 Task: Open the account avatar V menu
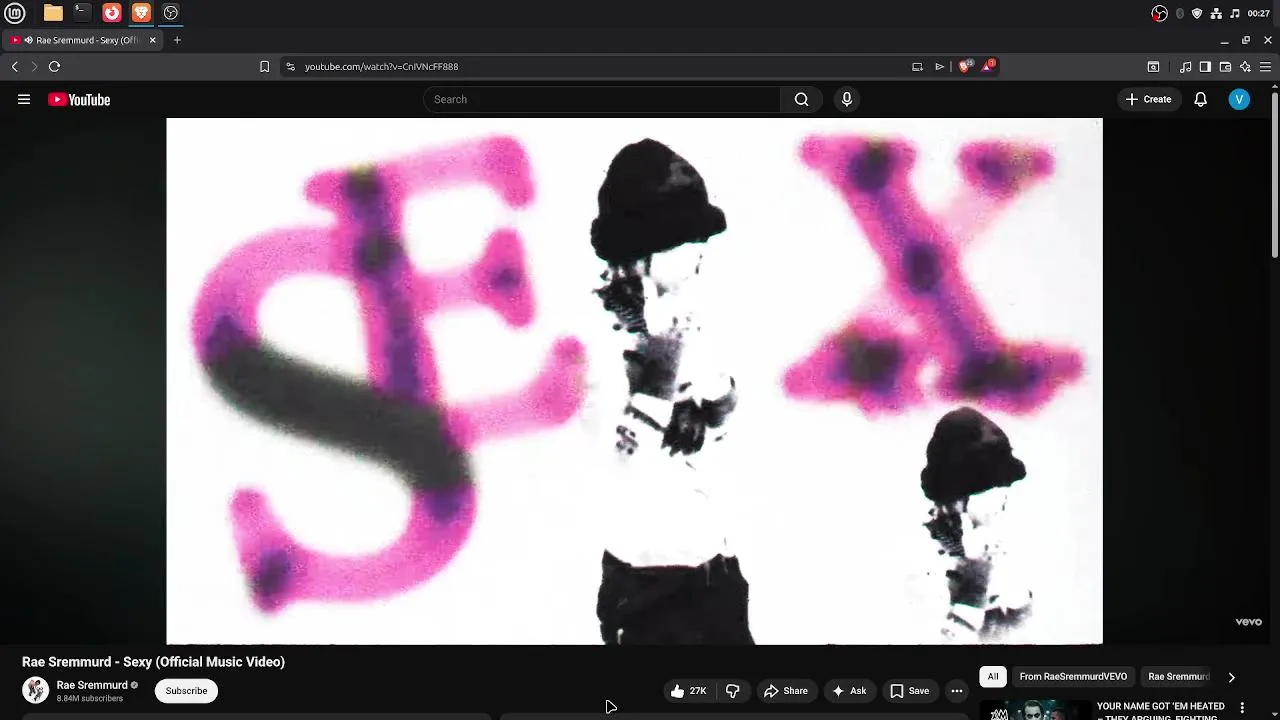pyautogui.click(x=1239, y=99)
